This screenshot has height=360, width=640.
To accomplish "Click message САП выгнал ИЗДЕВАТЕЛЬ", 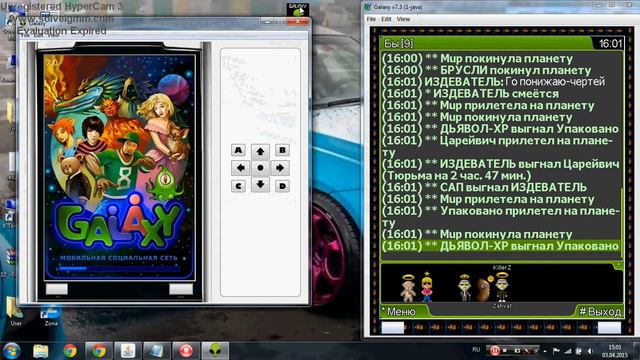I will point(484,187).
